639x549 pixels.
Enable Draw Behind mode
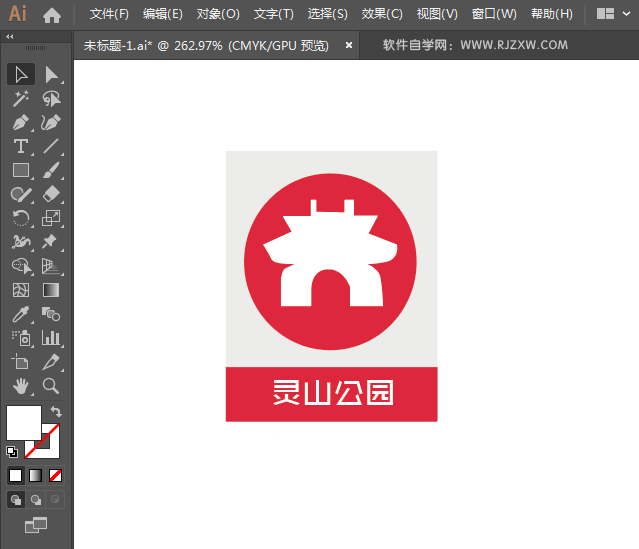pyautogui.click(x=36, y=500)
